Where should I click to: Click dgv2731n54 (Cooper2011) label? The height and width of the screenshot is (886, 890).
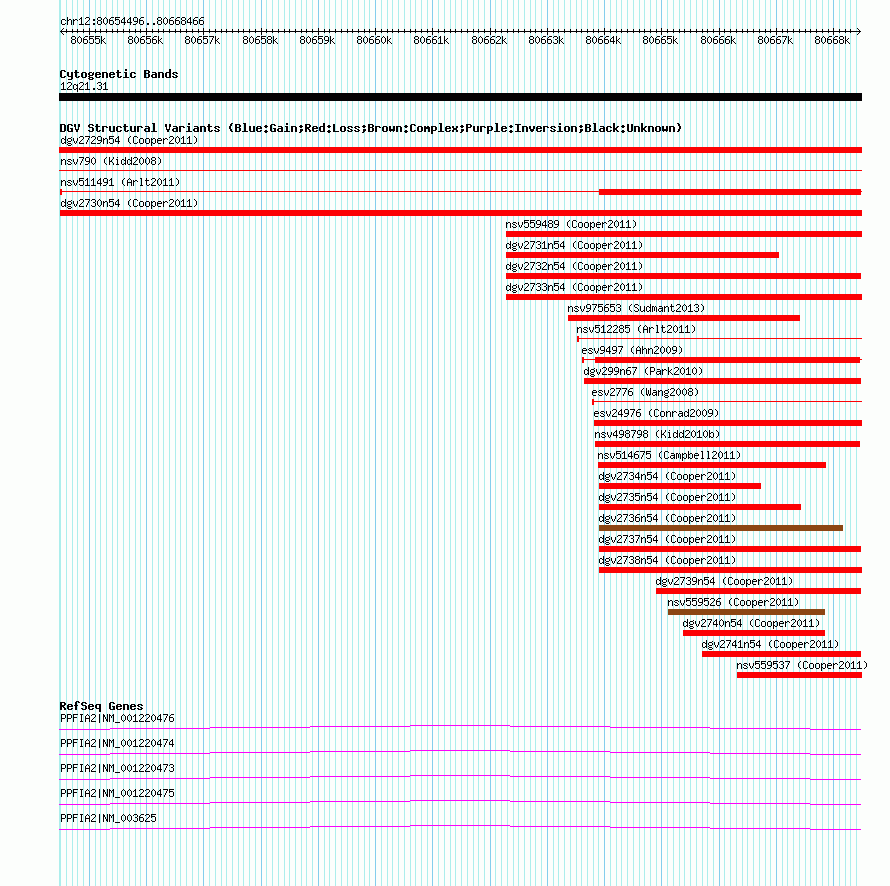tap(574, 245)
